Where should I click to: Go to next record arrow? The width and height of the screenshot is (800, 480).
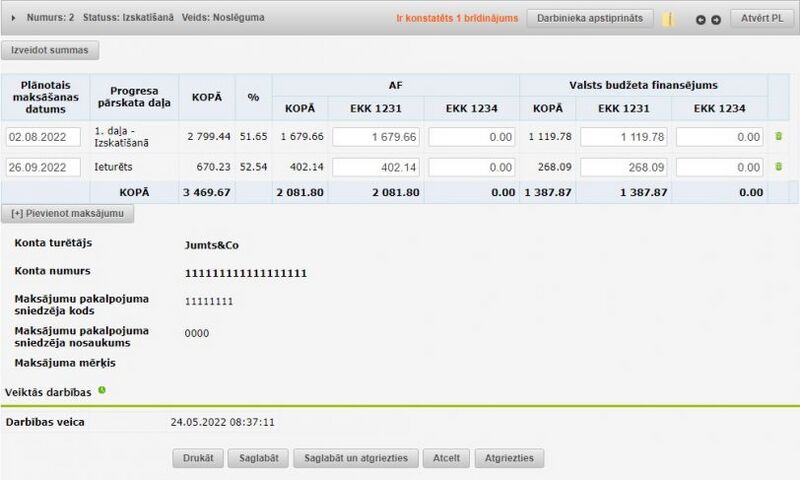[716, 19]
